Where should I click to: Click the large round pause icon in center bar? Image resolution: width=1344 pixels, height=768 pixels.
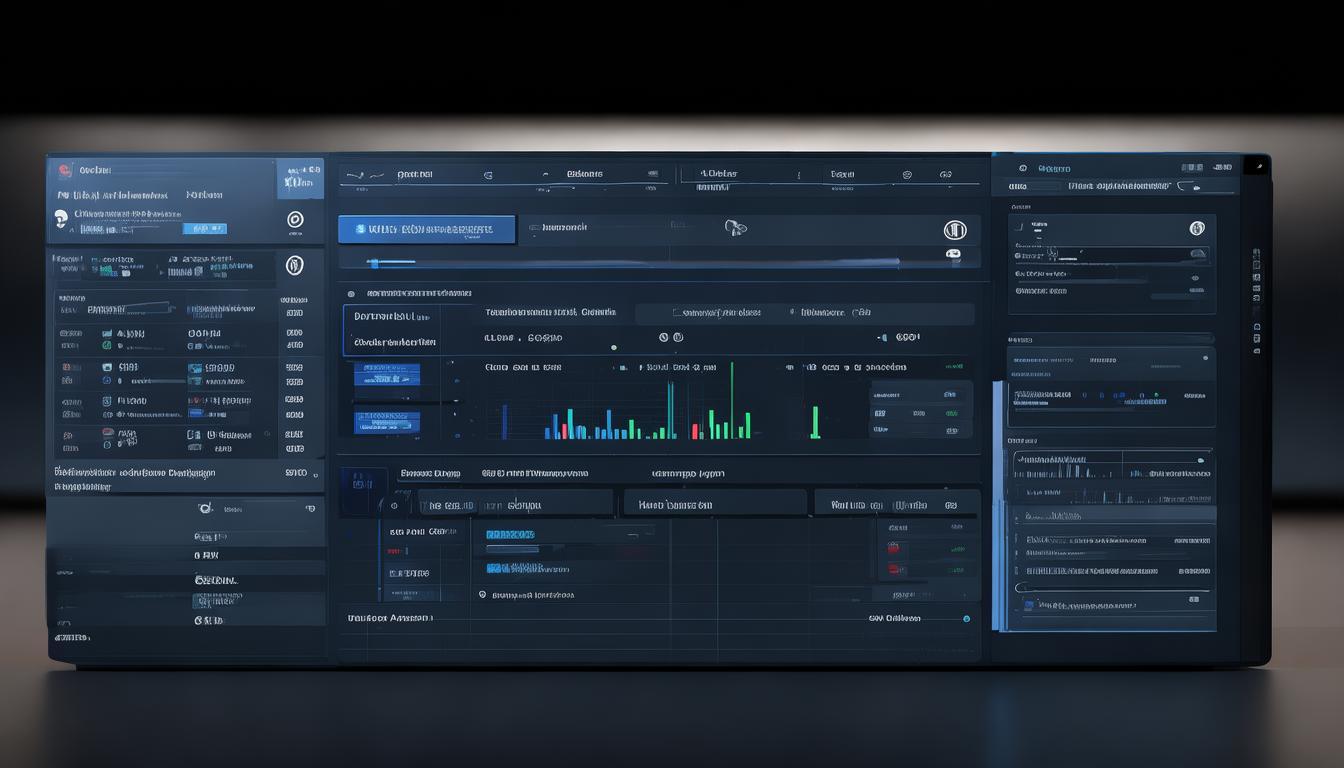tap(955, 230)
